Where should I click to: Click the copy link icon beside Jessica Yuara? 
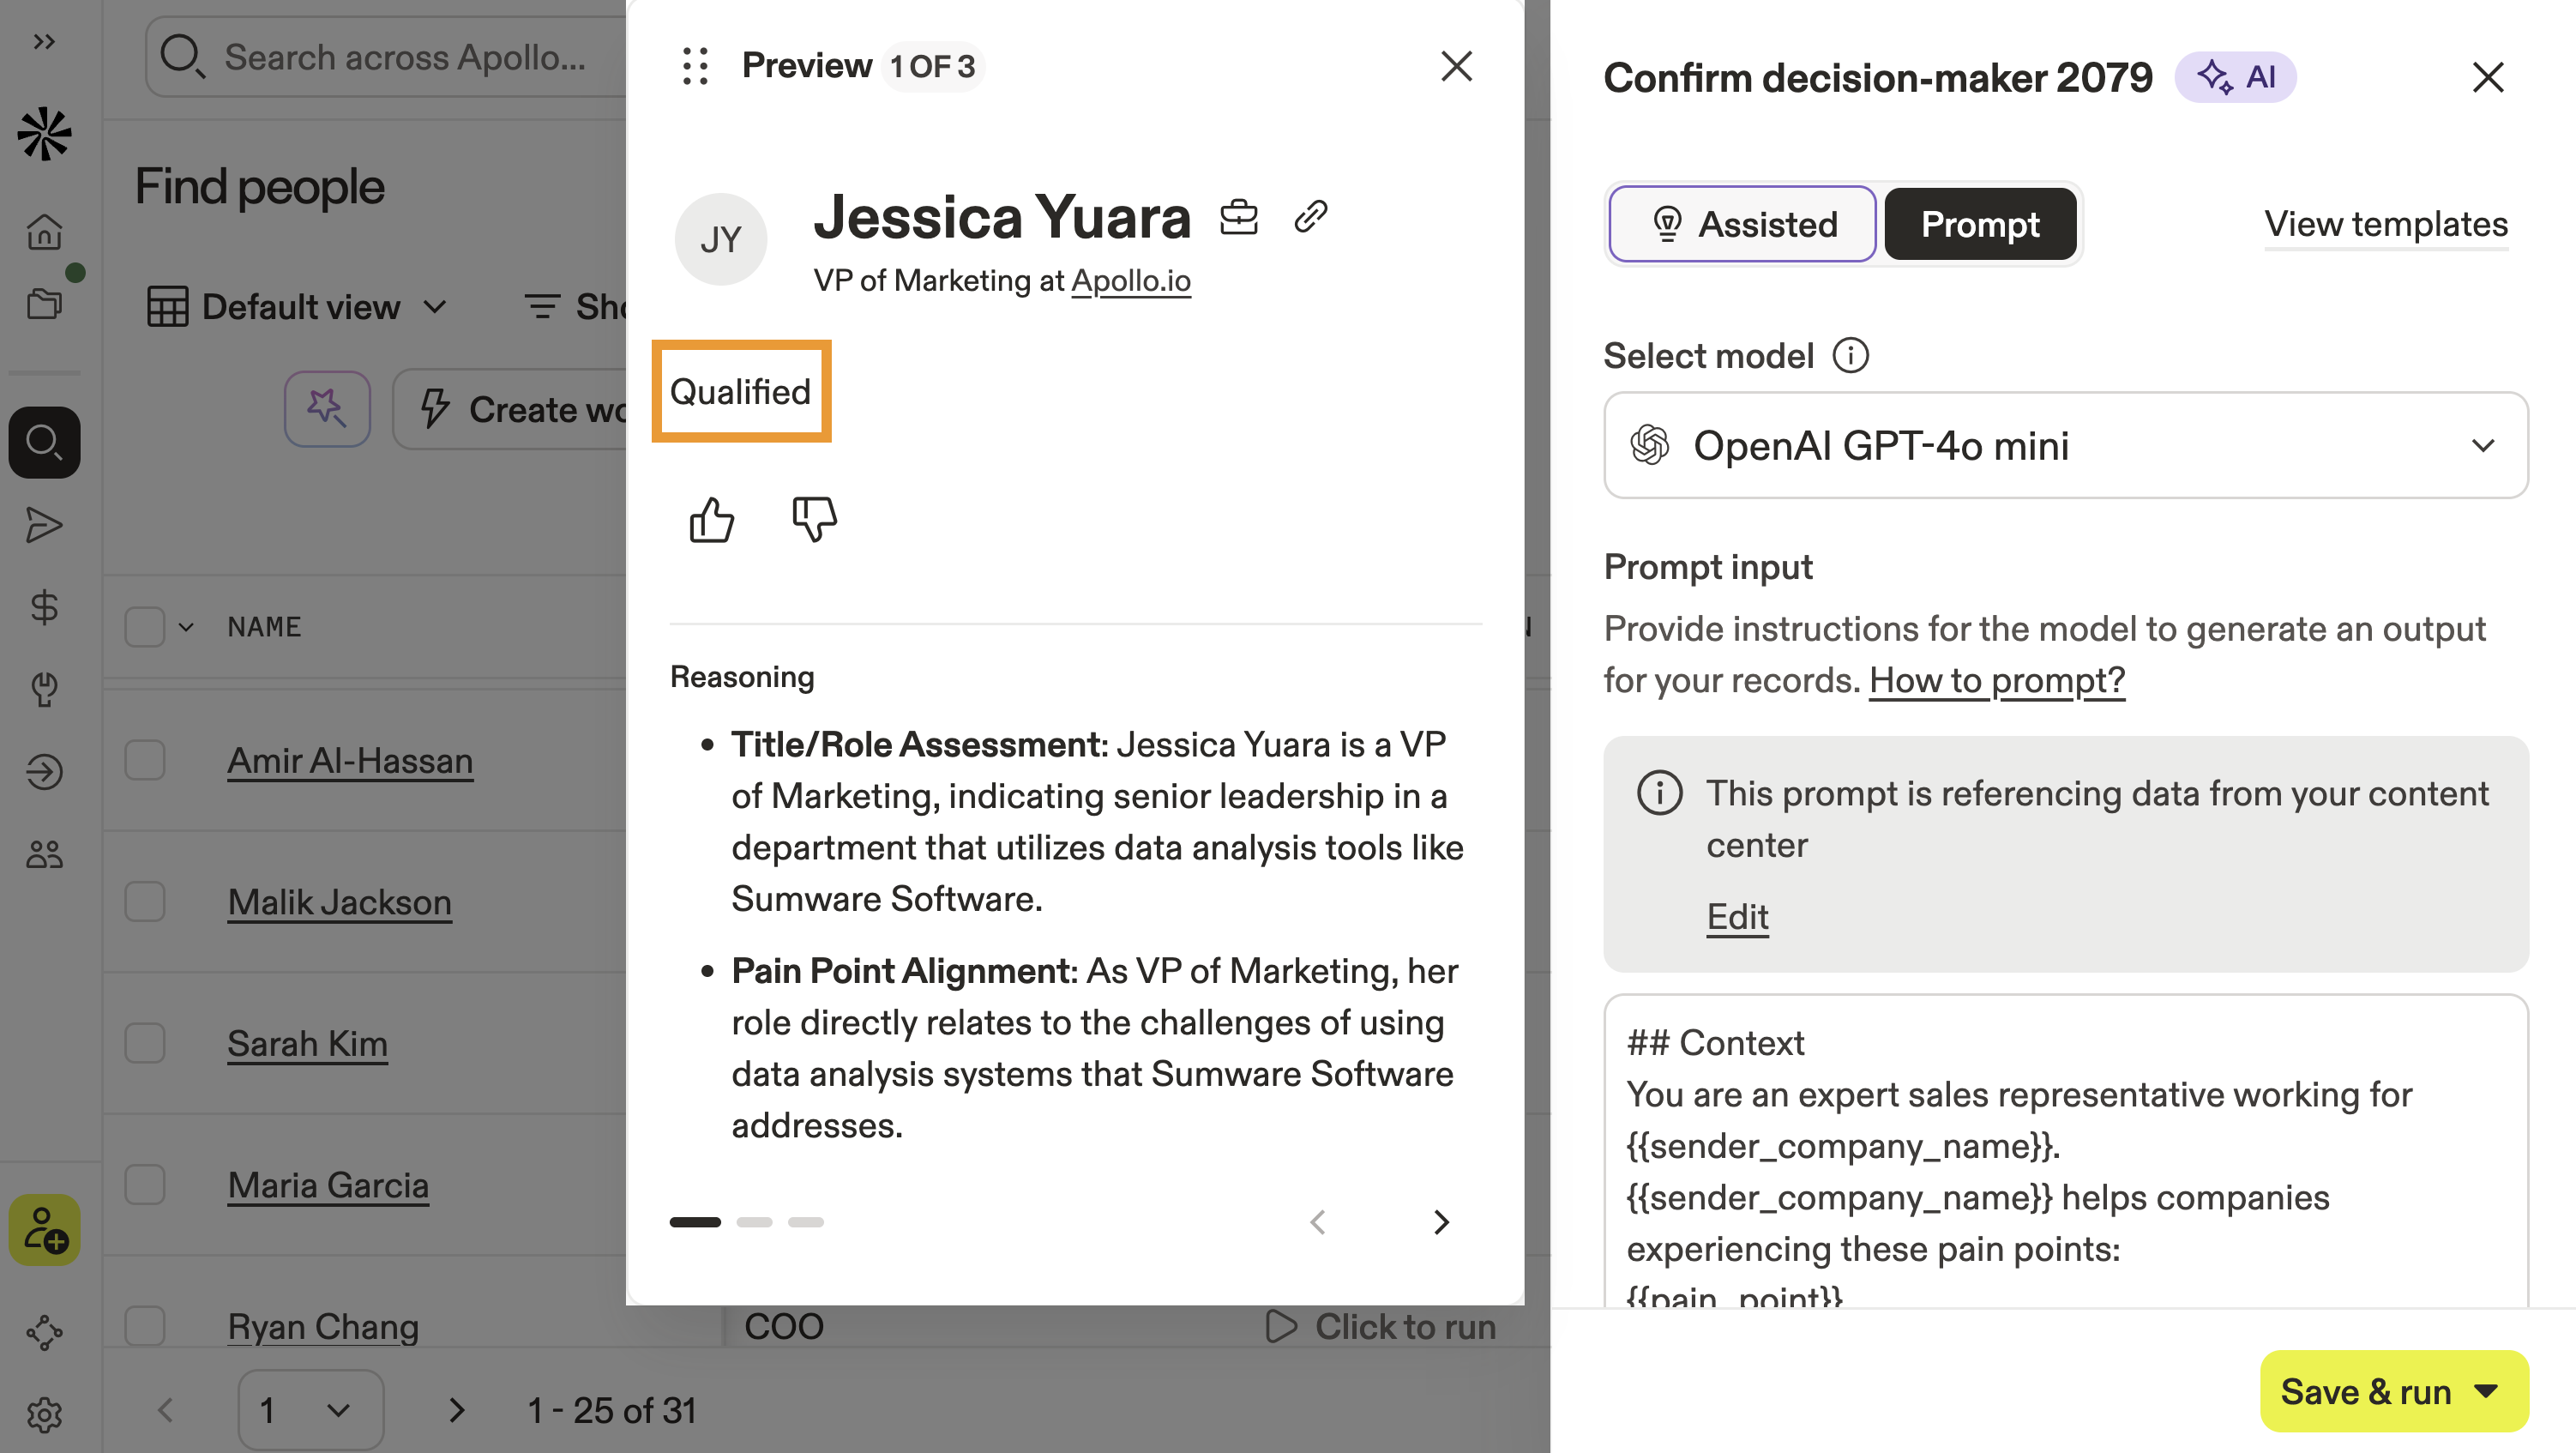pos(1310,216)
